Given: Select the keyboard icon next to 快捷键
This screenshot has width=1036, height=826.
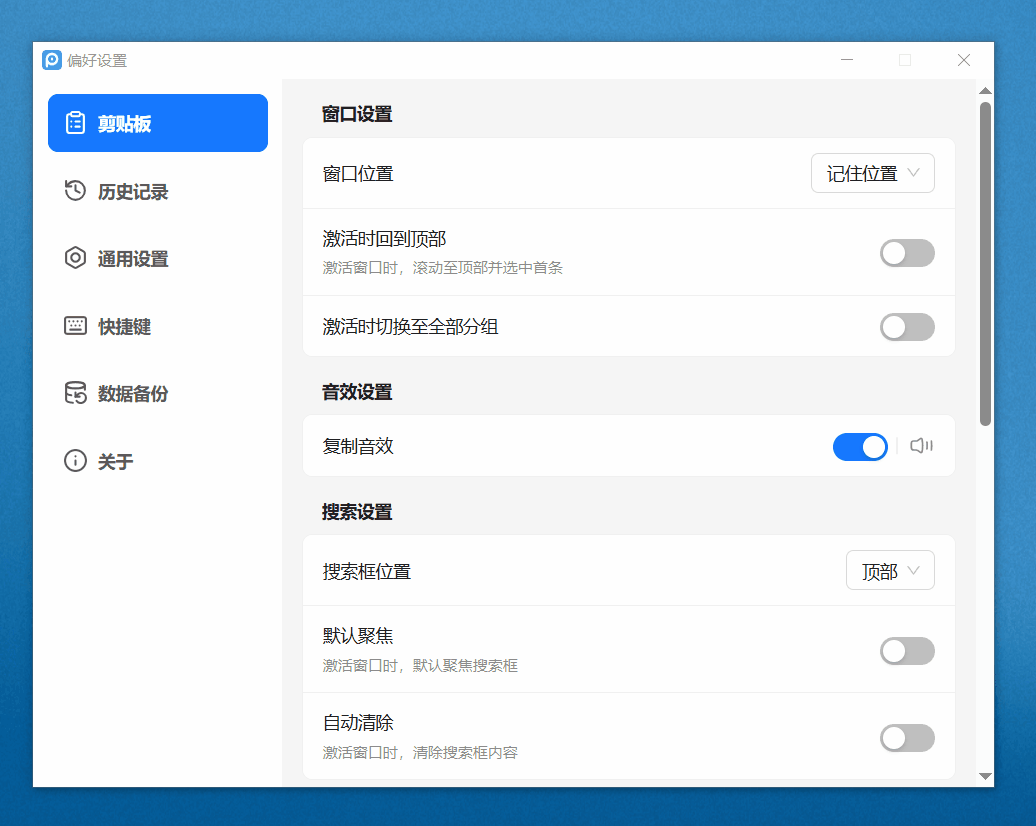Looking at the screenshot, I should [x=74, y=325].
